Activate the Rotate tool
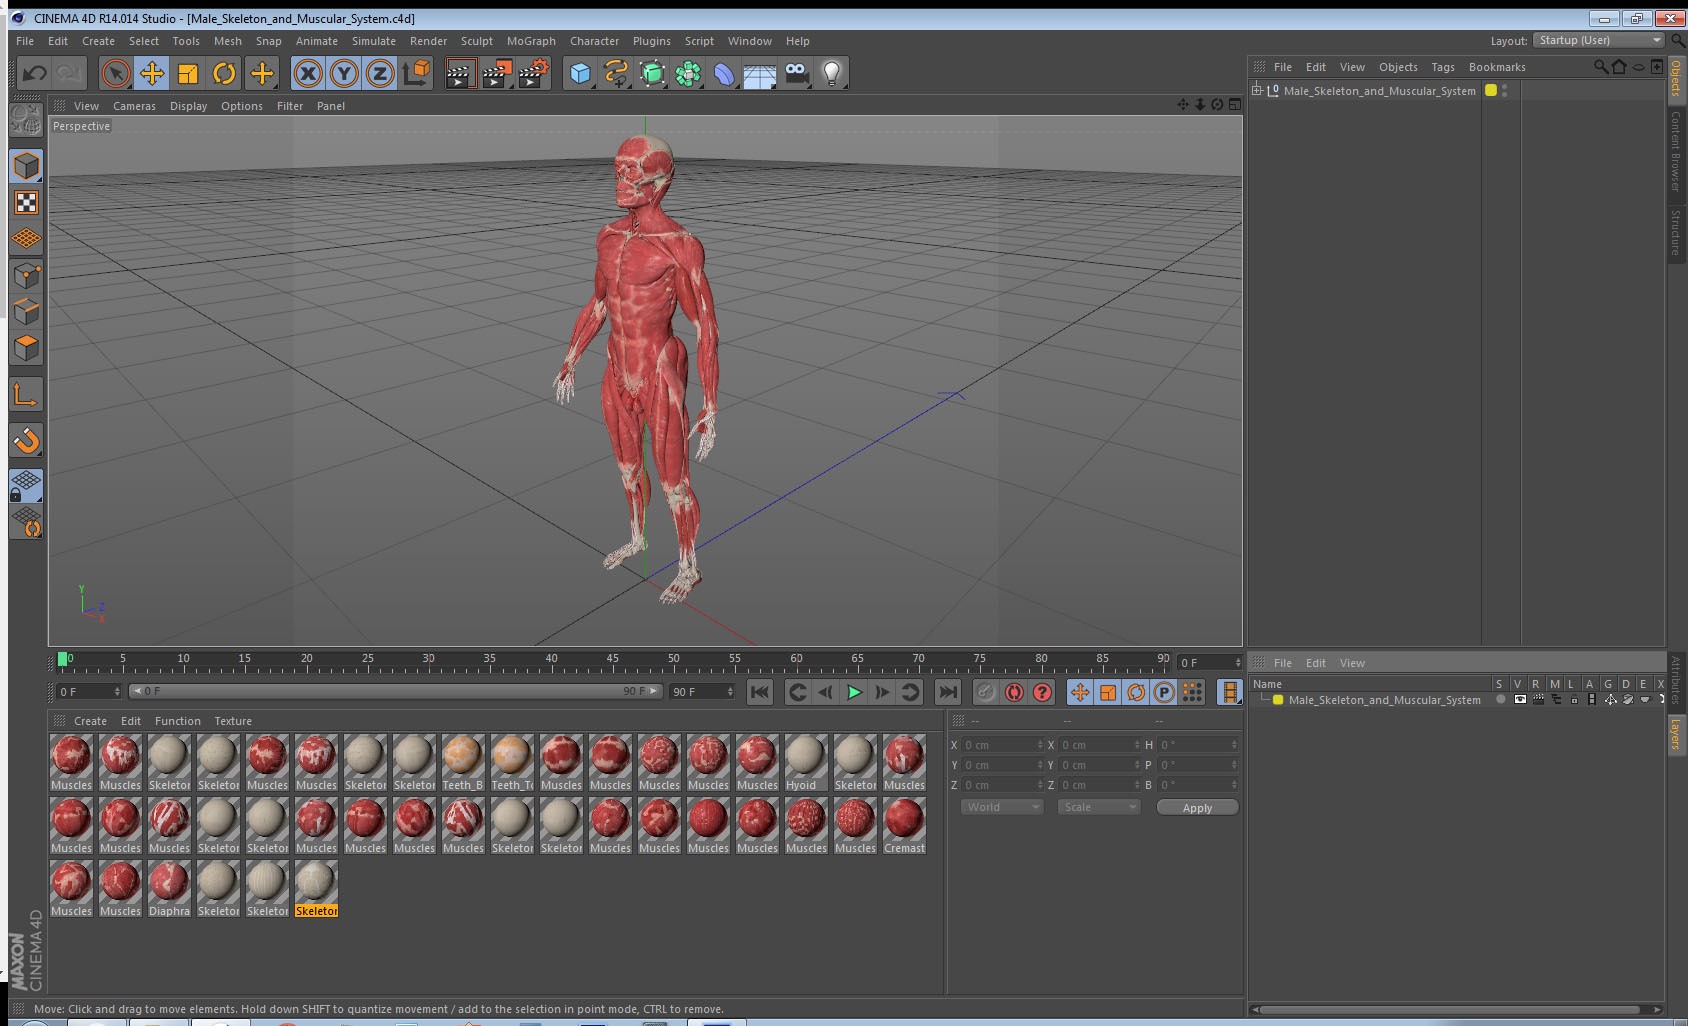This screenshot has height=1026, width=1688. click(x=224, y=73)
